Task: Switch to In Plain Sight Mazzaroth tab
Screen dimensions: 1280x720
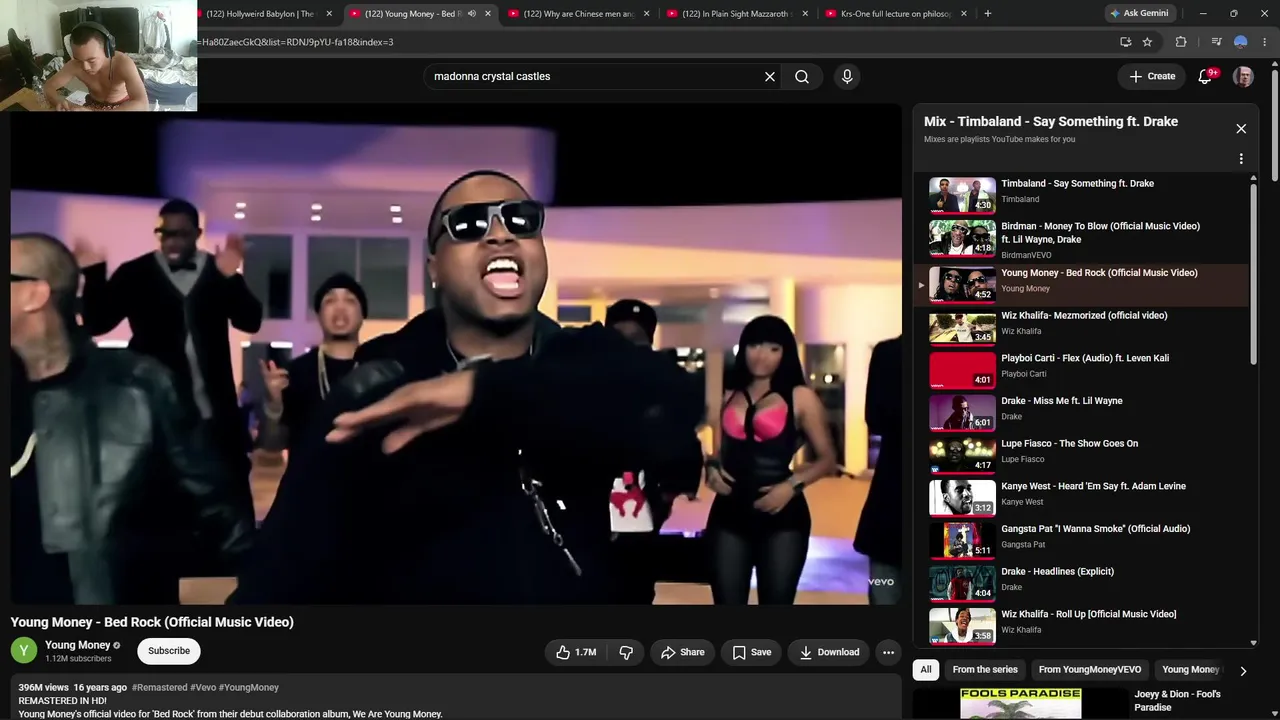Action: 737,14
